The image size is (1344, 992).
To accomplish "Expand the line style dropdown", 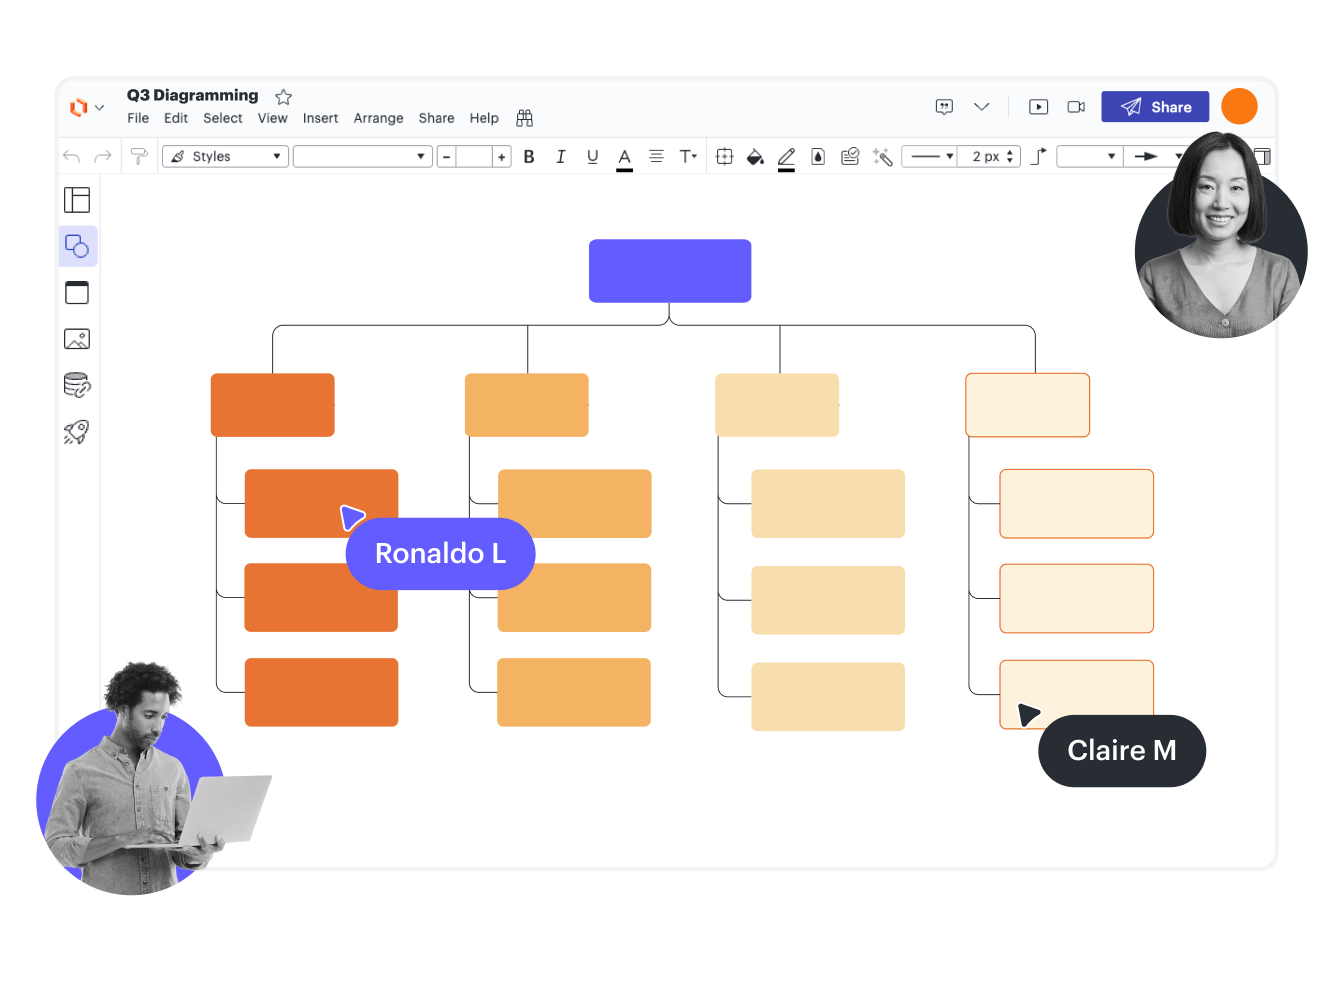I will [930, 156].
